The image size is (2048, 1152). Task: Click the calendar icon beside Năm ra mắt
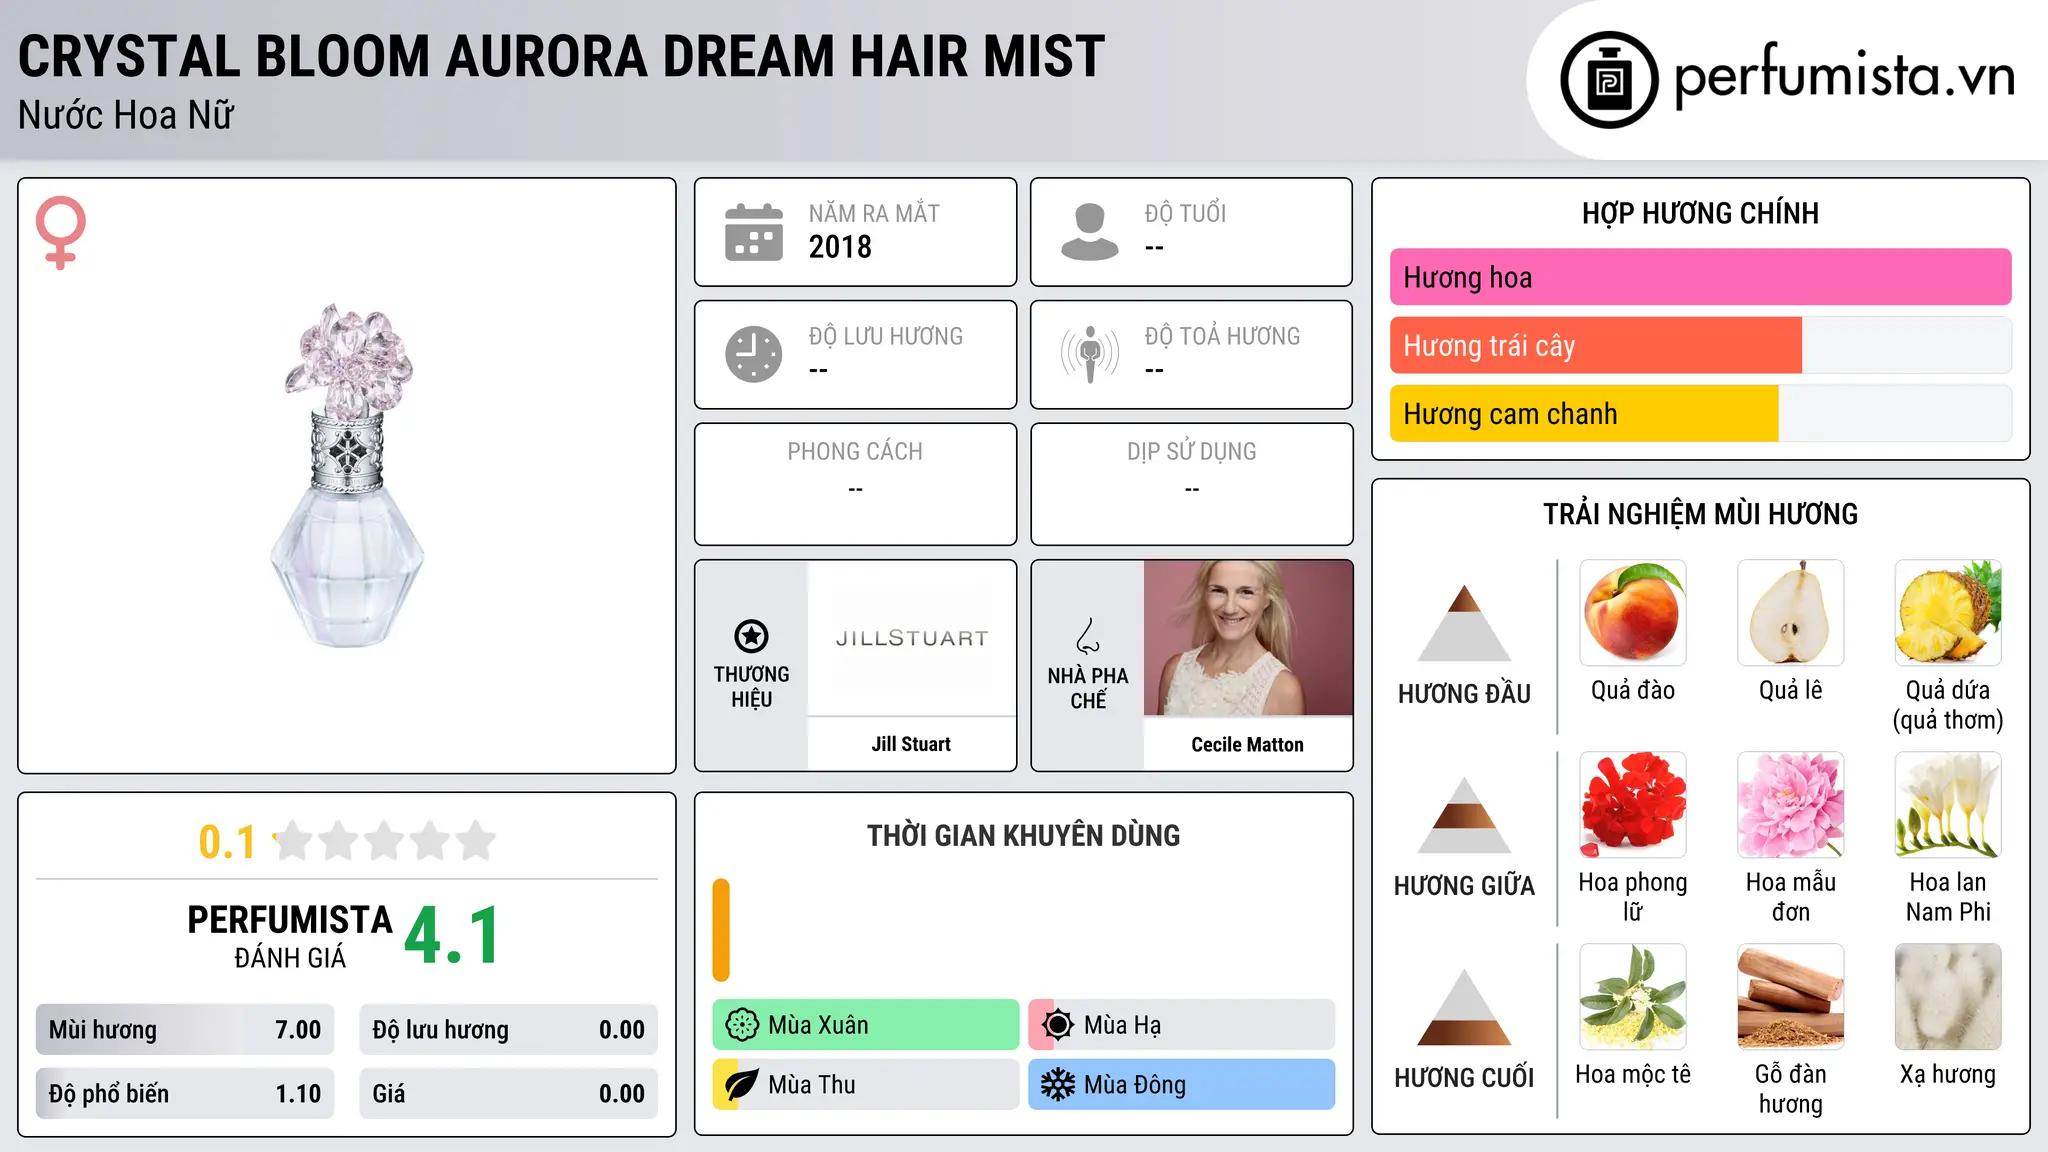coord(754,232)
